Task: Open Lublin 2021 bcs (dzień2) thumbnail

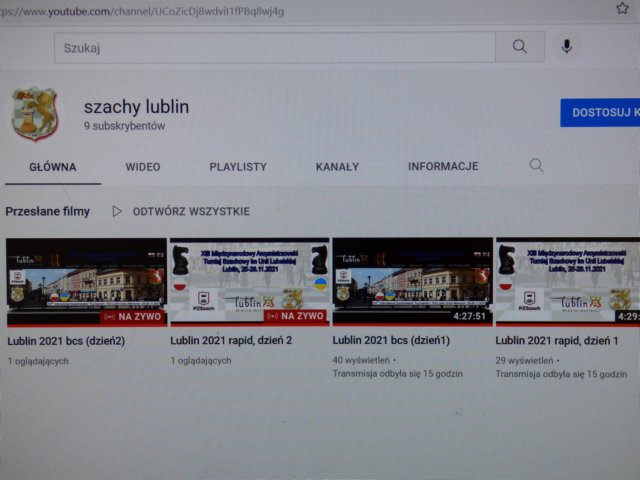Action: click(86, 280)
